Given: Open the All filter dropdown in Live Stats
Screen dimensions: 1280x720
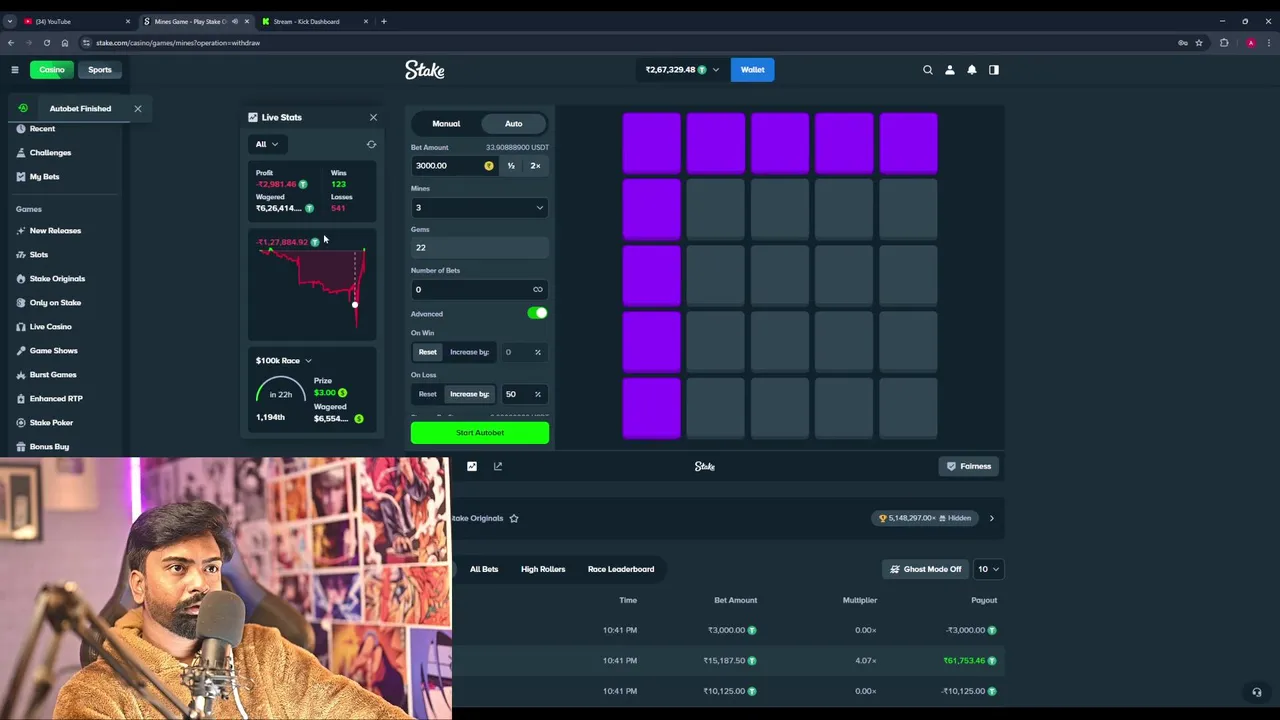Looking at the screenshot, I should click(267, 144).
